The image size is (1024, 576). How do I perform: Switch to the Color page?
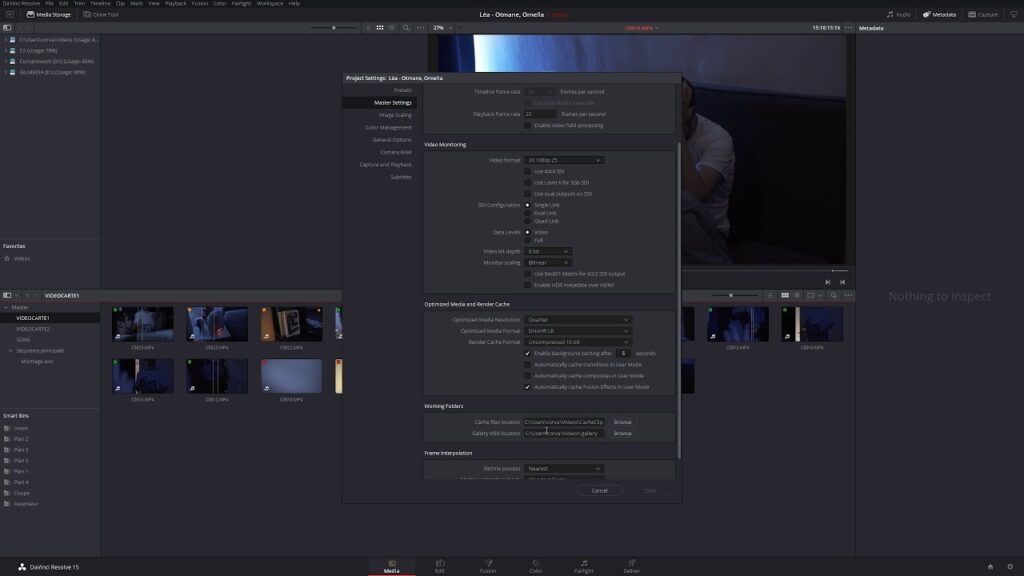(536, 566)
